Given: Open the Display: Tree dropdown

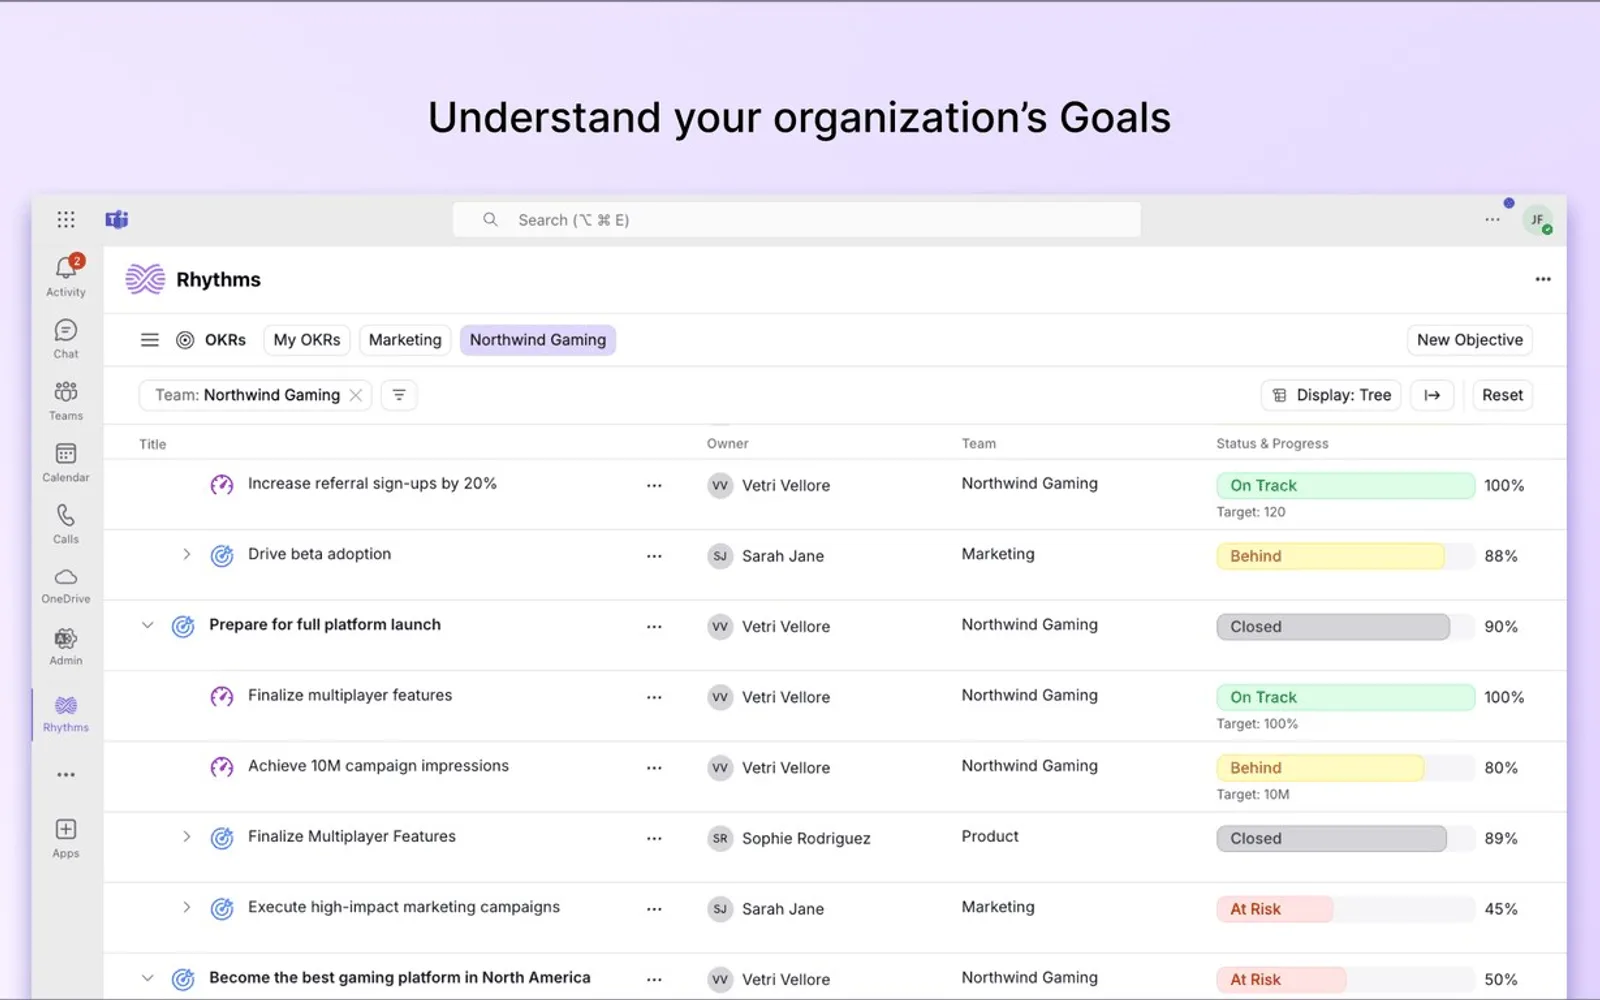Looking at the screenshot, I should click(x=1332, y=395).
